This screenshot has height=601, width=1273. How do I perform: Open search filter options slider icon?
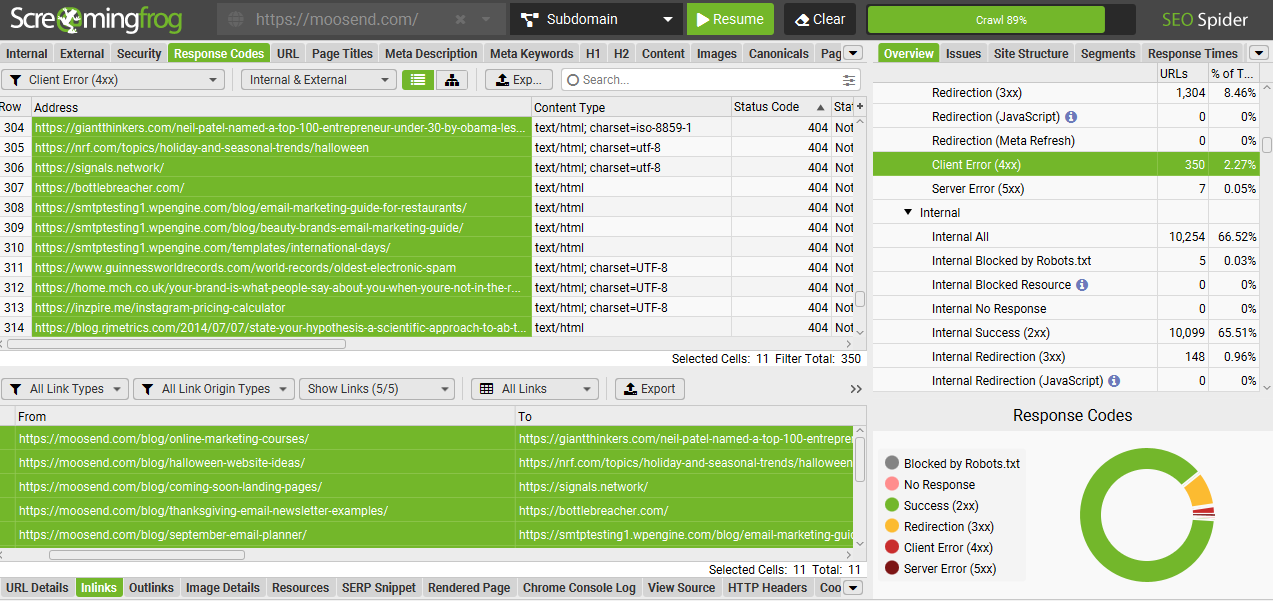850,80
